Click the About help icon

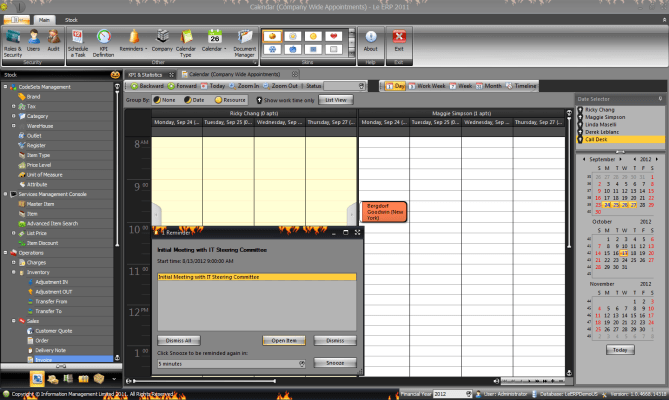click(370, 40)
